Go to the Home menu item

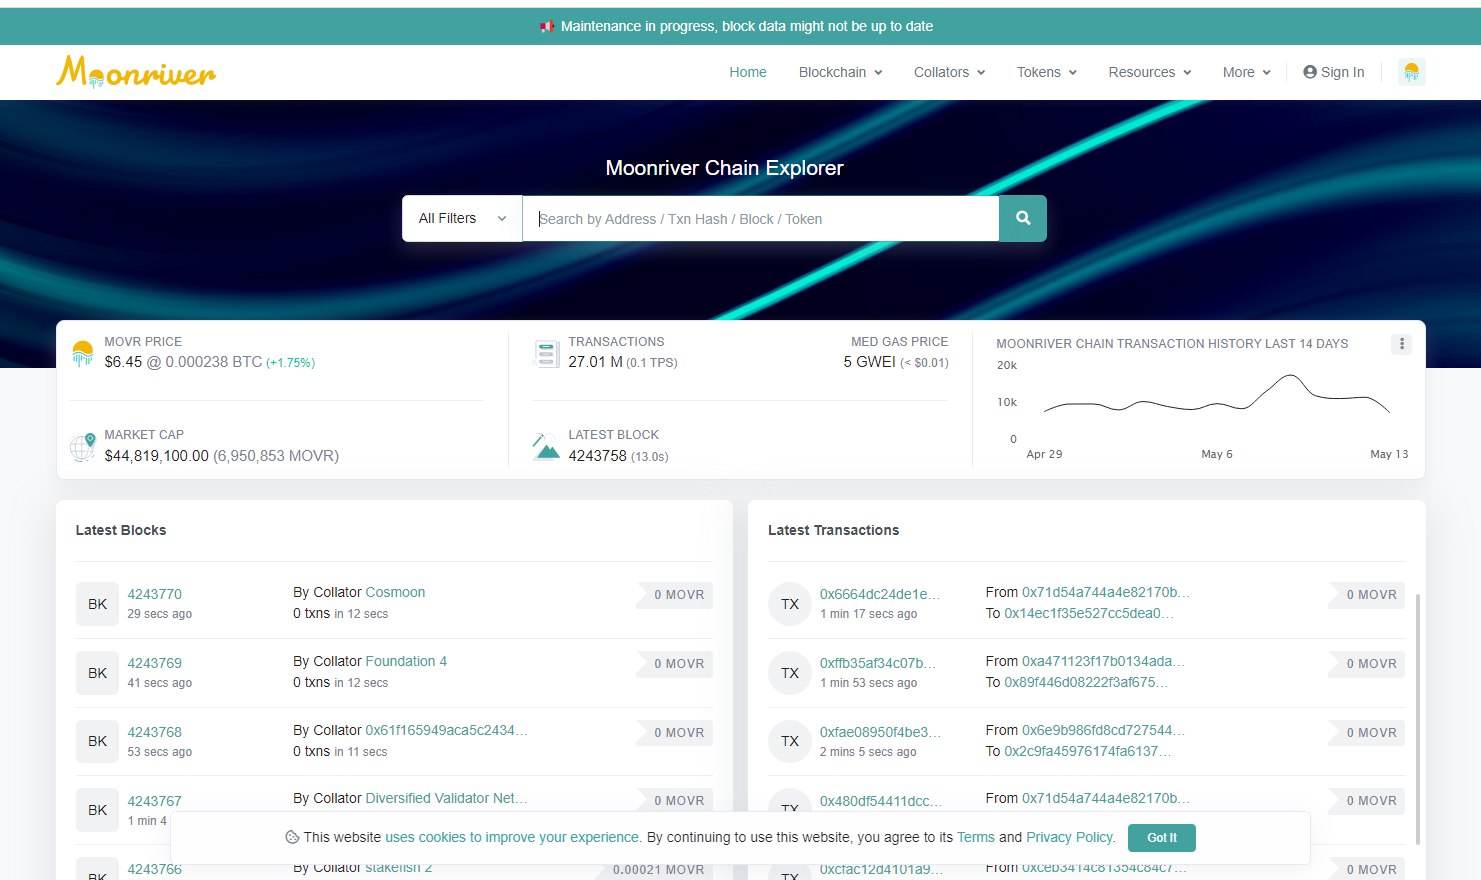pos(748,72)
